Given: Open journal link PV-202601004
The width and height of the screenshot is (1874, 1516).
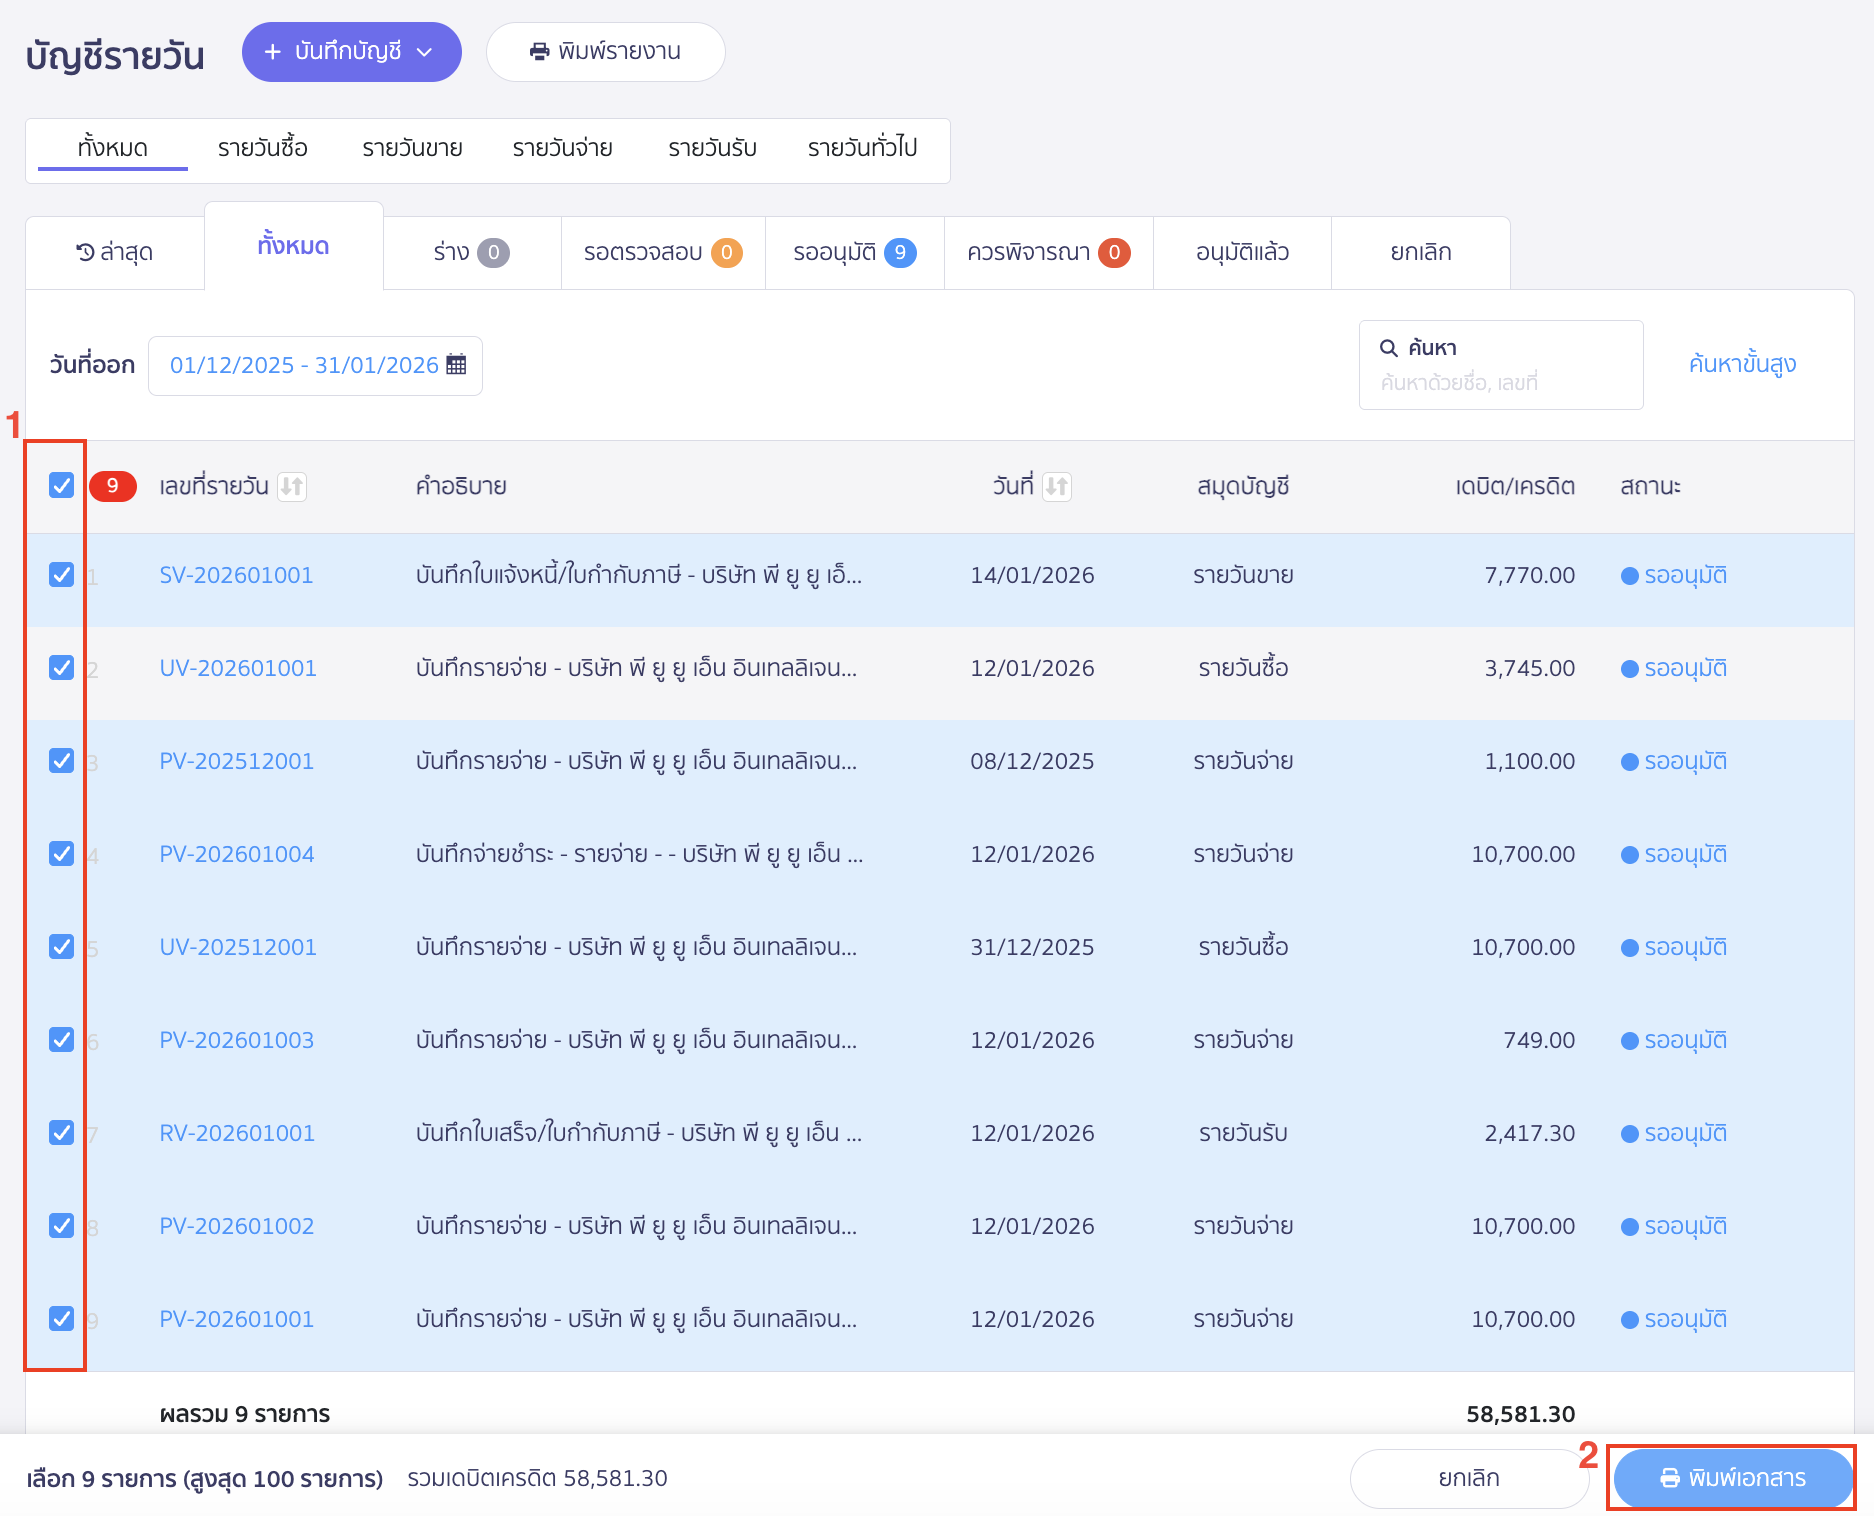Looking at the screenshot, I should pyautogui.click(x=237, y=855).
